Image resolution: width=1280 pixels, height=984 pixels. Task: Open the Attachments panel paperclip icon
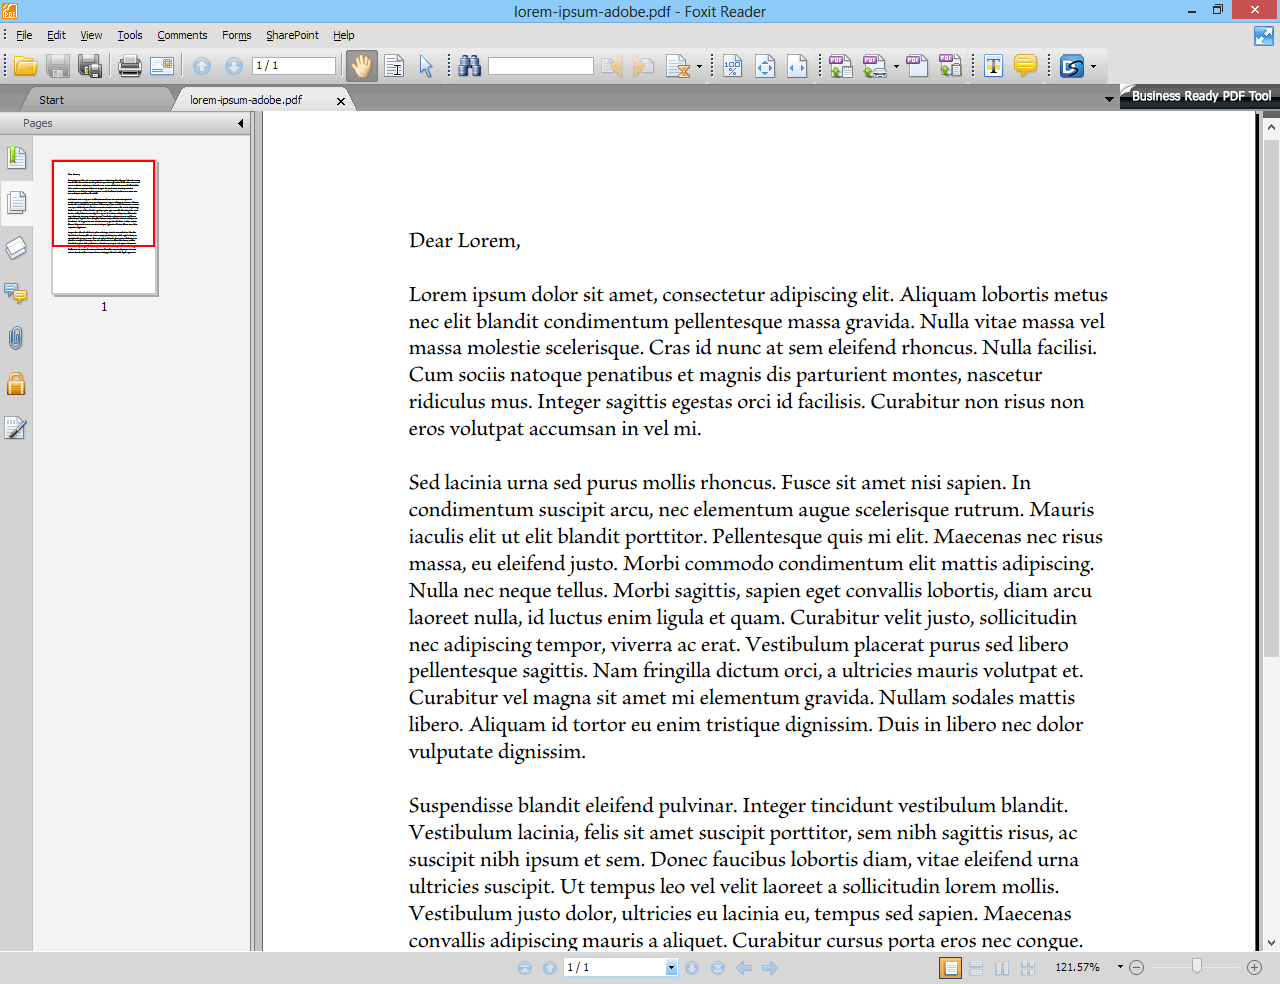(16, 338)
